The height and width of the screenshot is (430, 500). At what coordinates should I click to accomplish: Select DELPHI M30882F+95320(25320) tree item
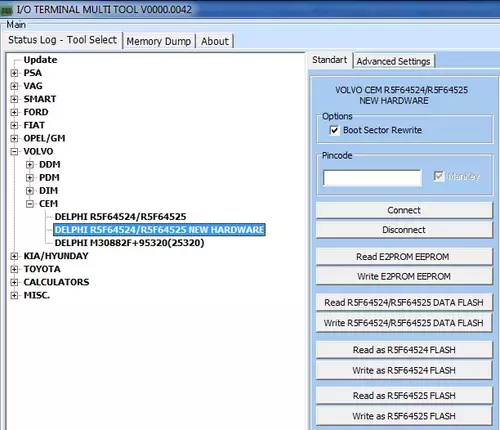pyautogui.click(x=129, y=243)
